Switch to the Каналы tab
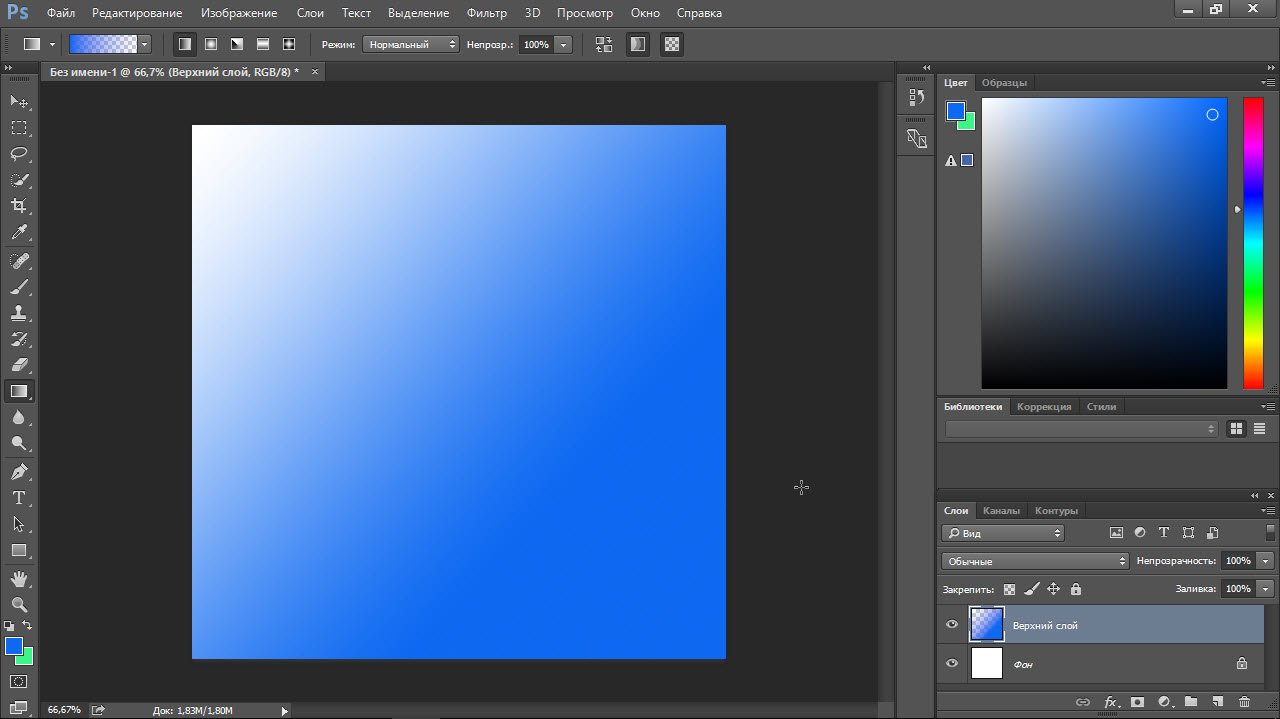Image resolution: width=1280 pixels, height=719 pixels. pos(1001,510)
